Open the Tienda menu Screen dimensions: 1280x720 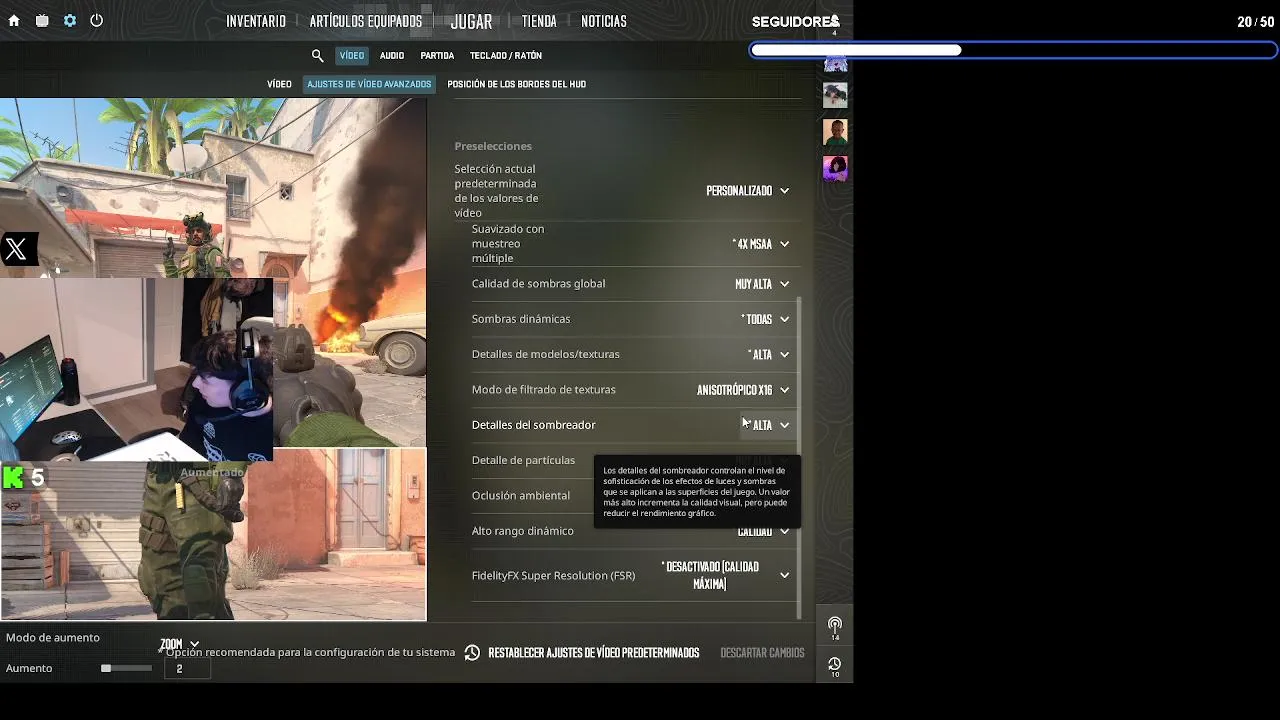(539, 21)
